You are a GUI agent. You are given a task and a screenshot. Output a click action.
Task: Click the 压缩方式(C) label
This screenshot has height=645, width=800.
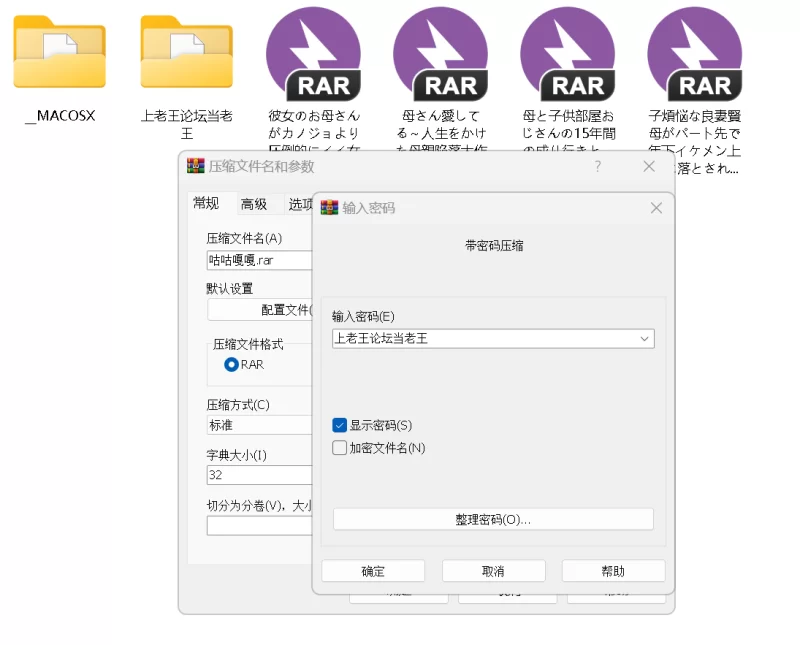(238, 405)
